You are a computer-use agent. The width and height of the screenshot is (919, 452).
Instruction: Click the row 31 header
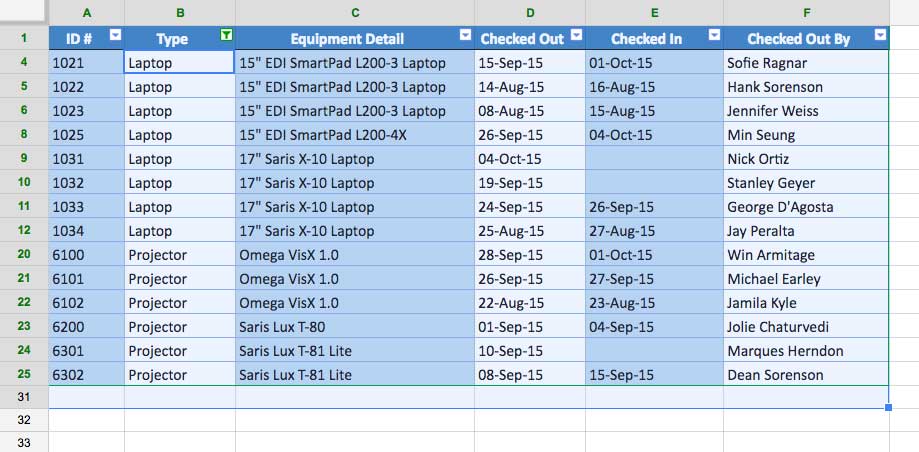(24, 397)
